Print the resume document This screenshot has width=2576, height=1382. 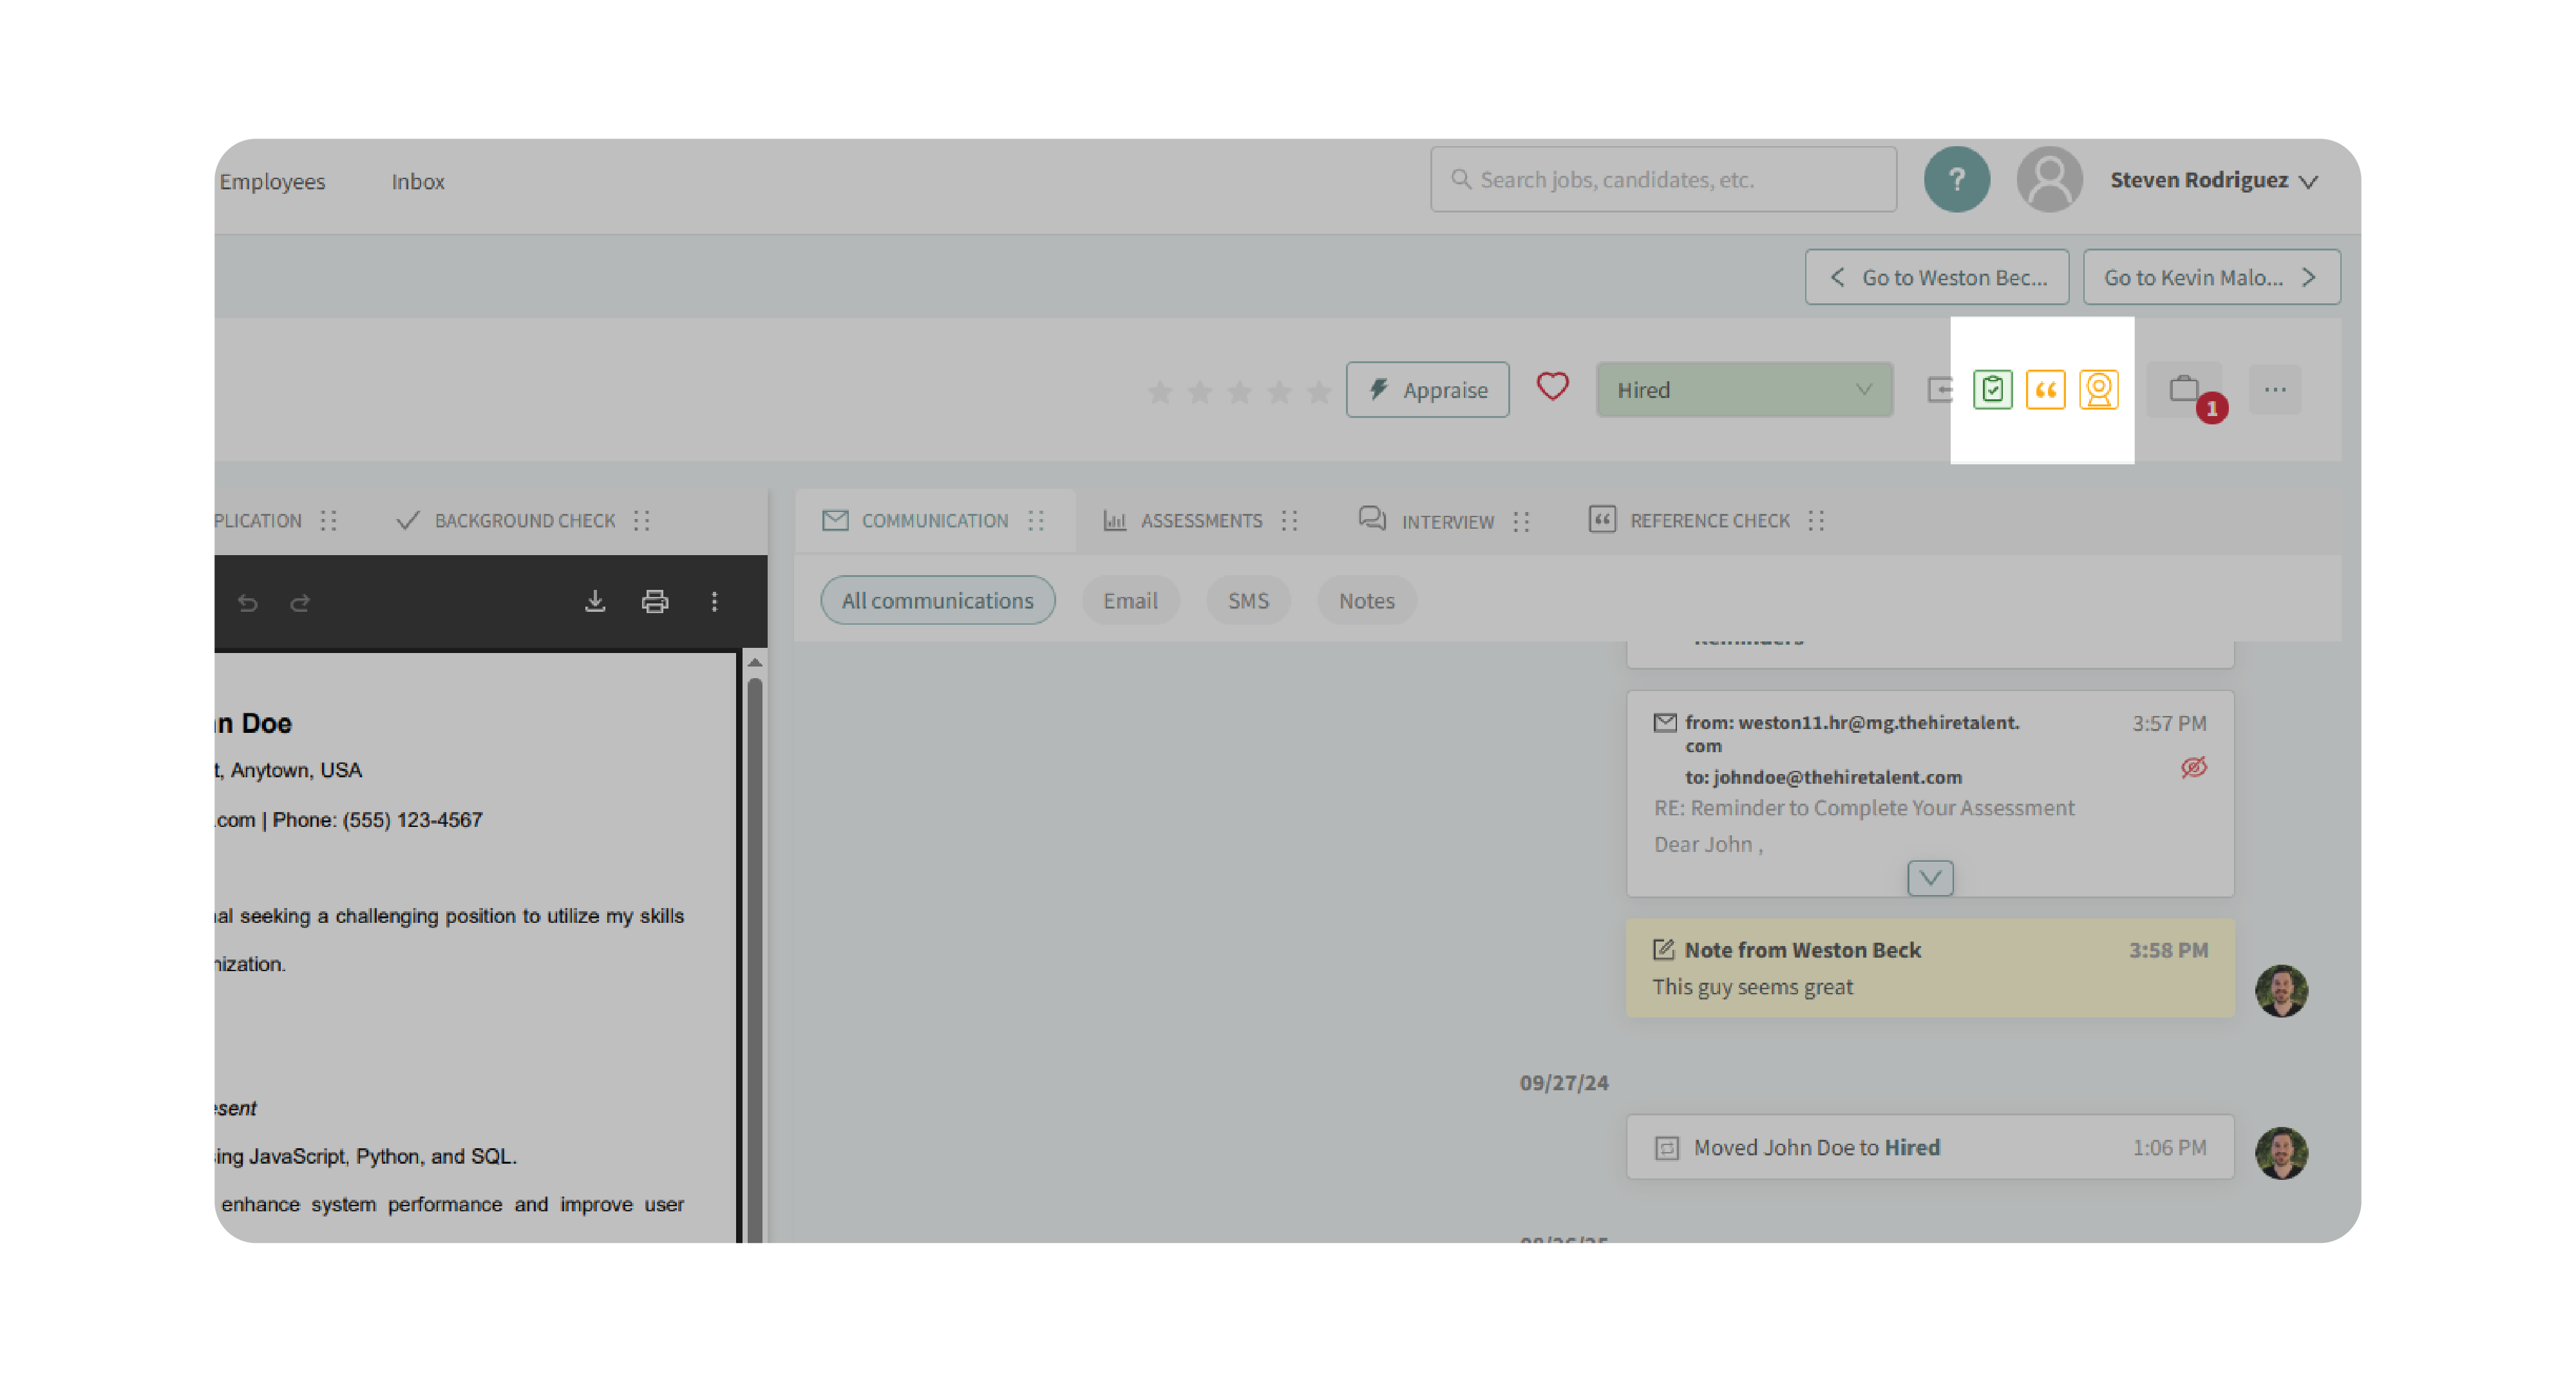(x=655, y=601)
